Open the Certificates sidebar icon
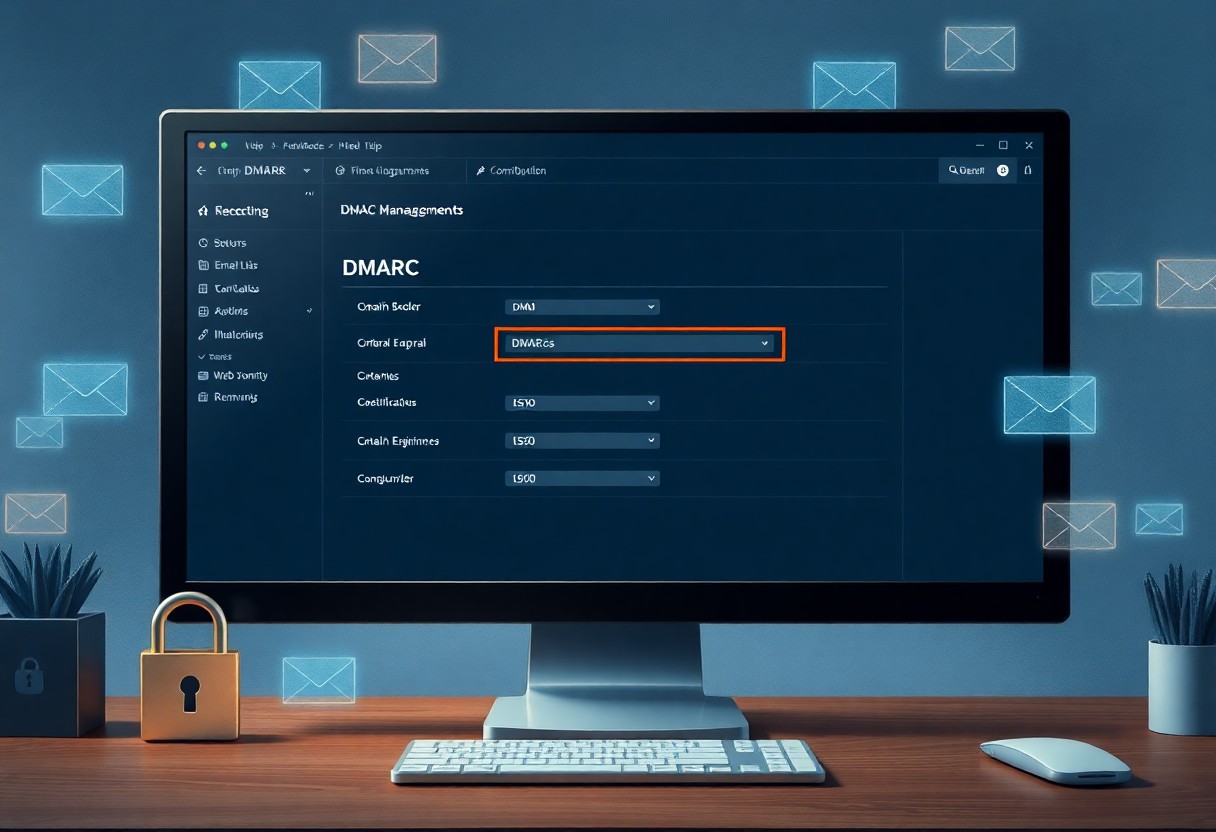The height and width of the screenshot is (832, 1216). (x=202, y=289)
